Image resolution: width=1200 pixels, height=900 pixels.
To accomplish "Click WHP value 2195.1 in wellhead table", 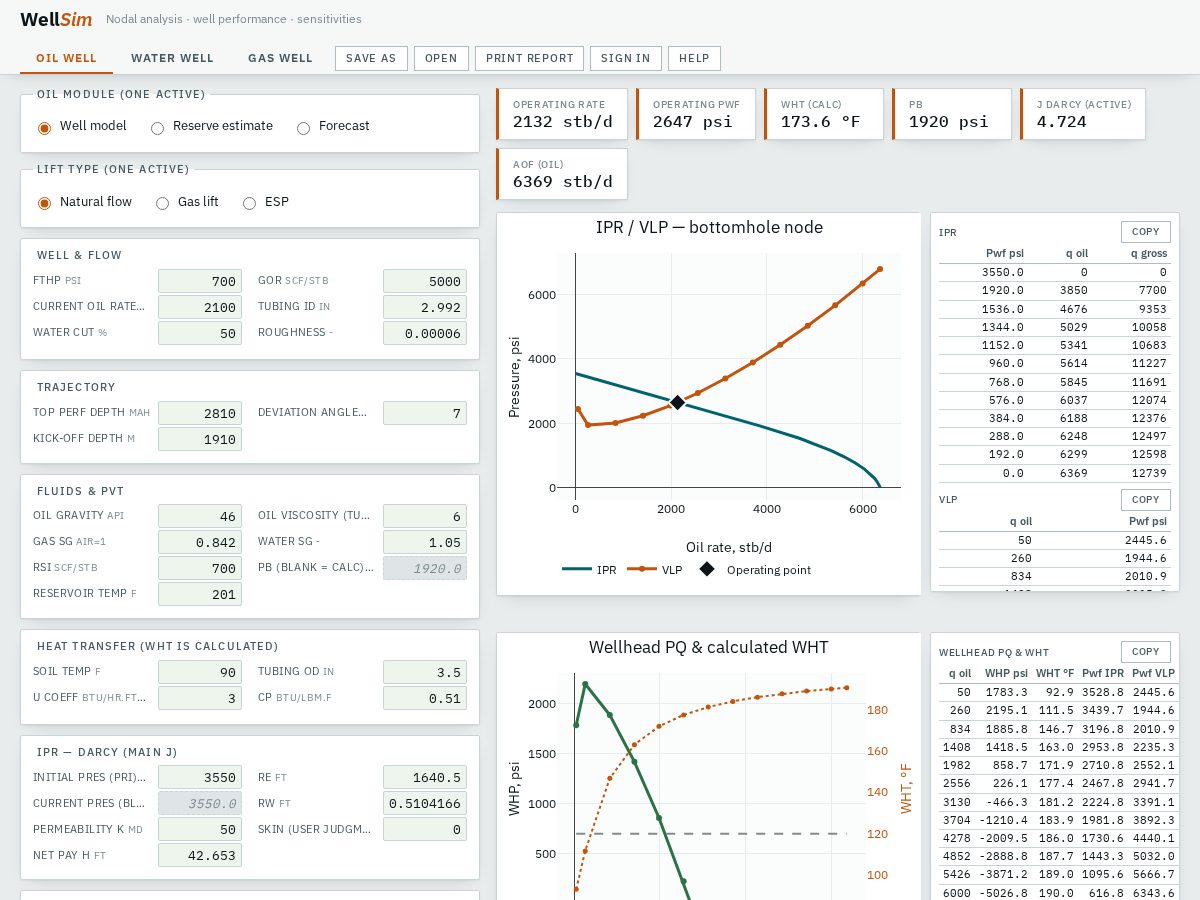I will (x=1006, y=710).
